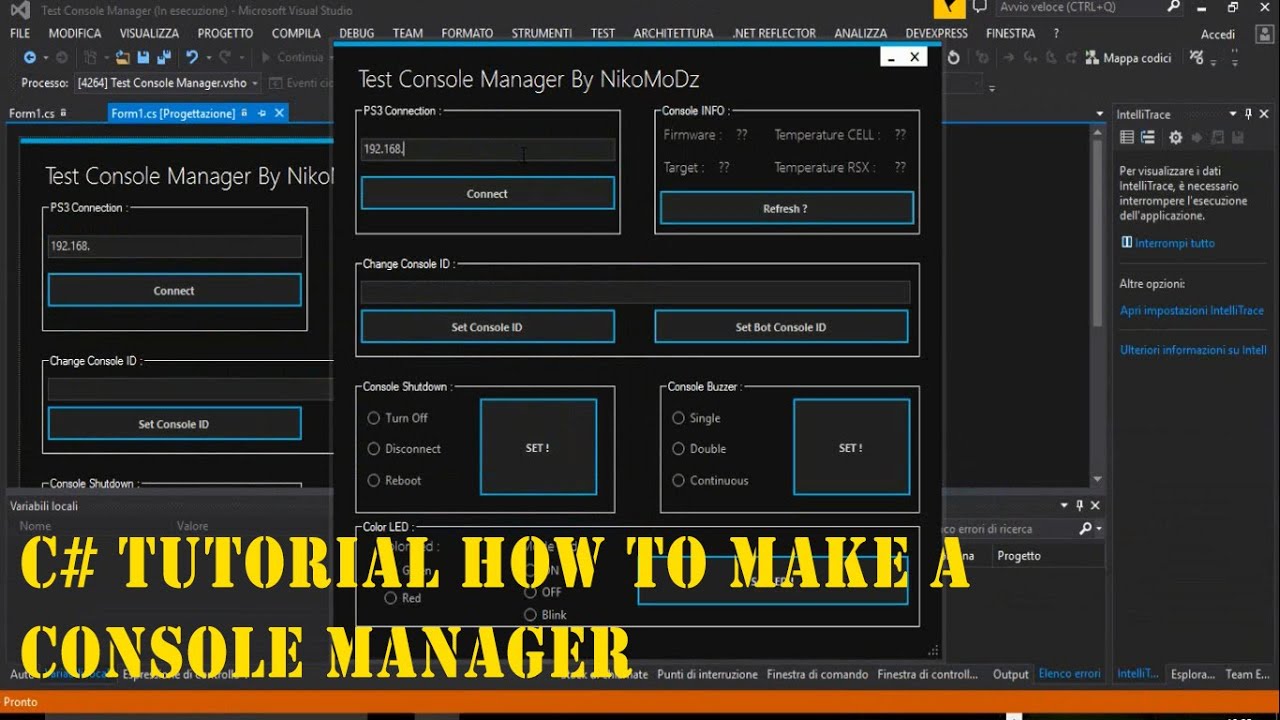Select the Single buzzer radio button
This screenshot has height=720, width=1280.
pyautogui.click(x=678, y=418)
